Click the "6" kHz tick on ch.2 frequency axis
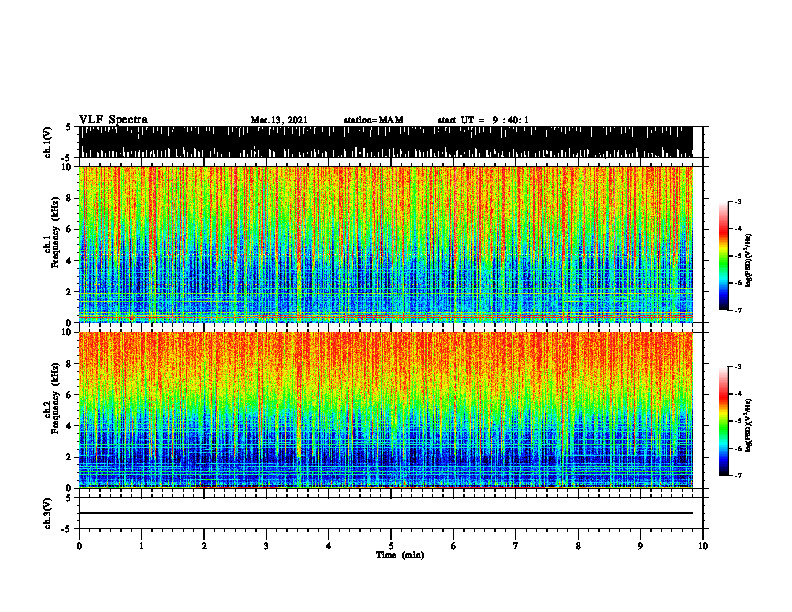 click(x=69, y=395)
